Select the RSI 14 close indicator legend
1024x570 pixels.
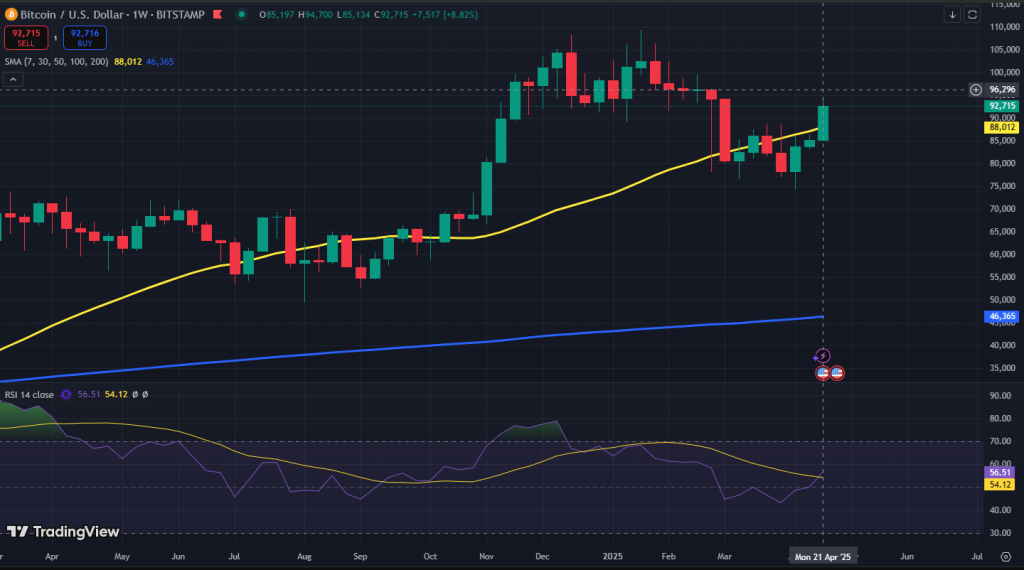click(29, 394)
